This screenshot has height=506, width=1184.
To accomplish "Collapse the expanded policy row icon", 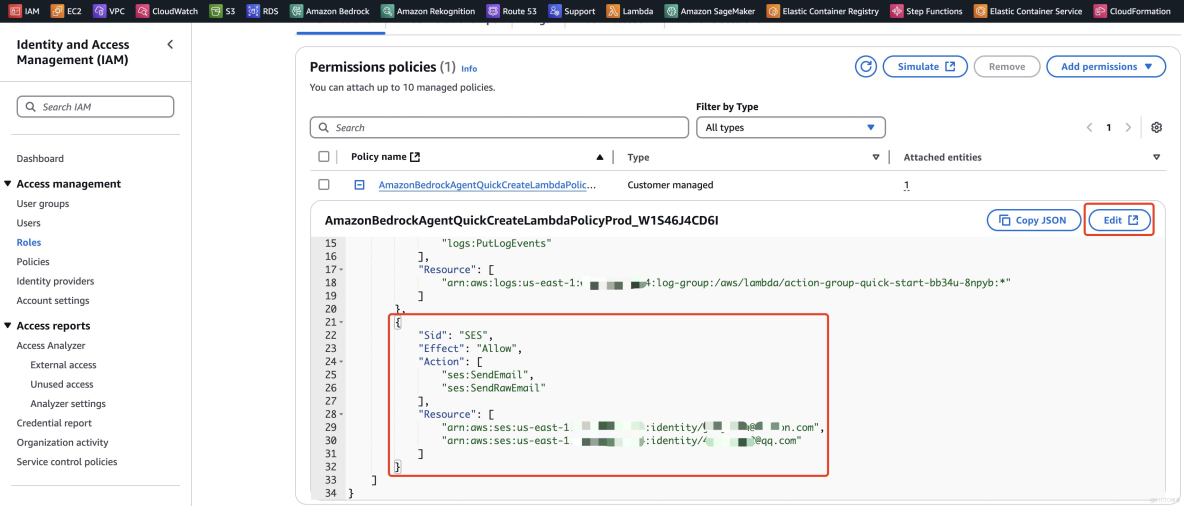I will point(360,184).
